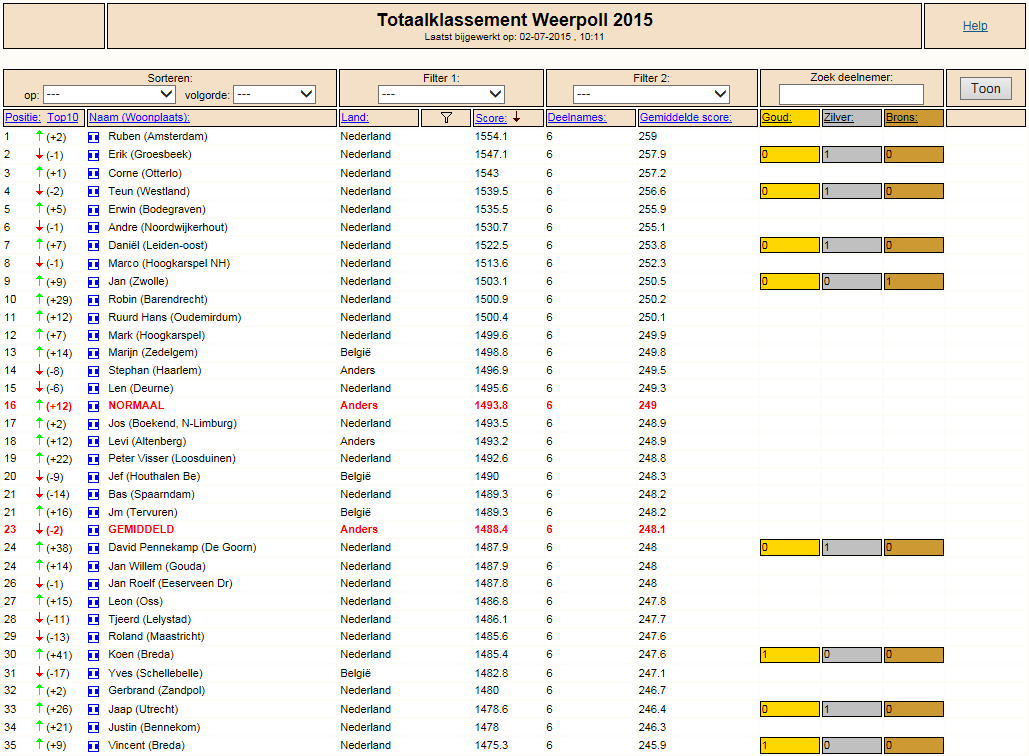The image size is (1029, 756).
Task: Click the blue icon next to Marijn (Zedelgem)
Action: 94,353
